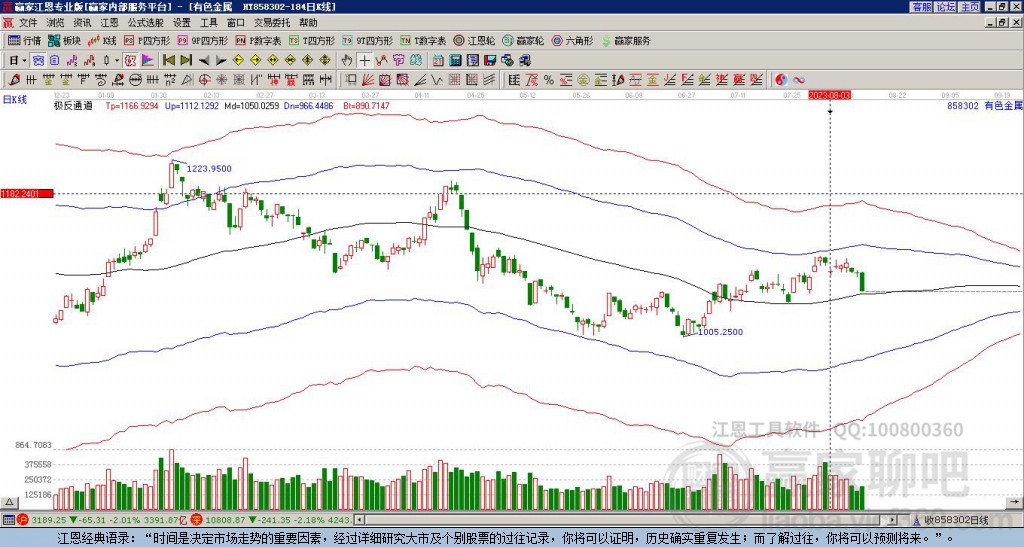Click the 收858302日线 status entry
The width and height of the screenshot is (1024, 548).
pyautogui.click(x=956, y=520)
